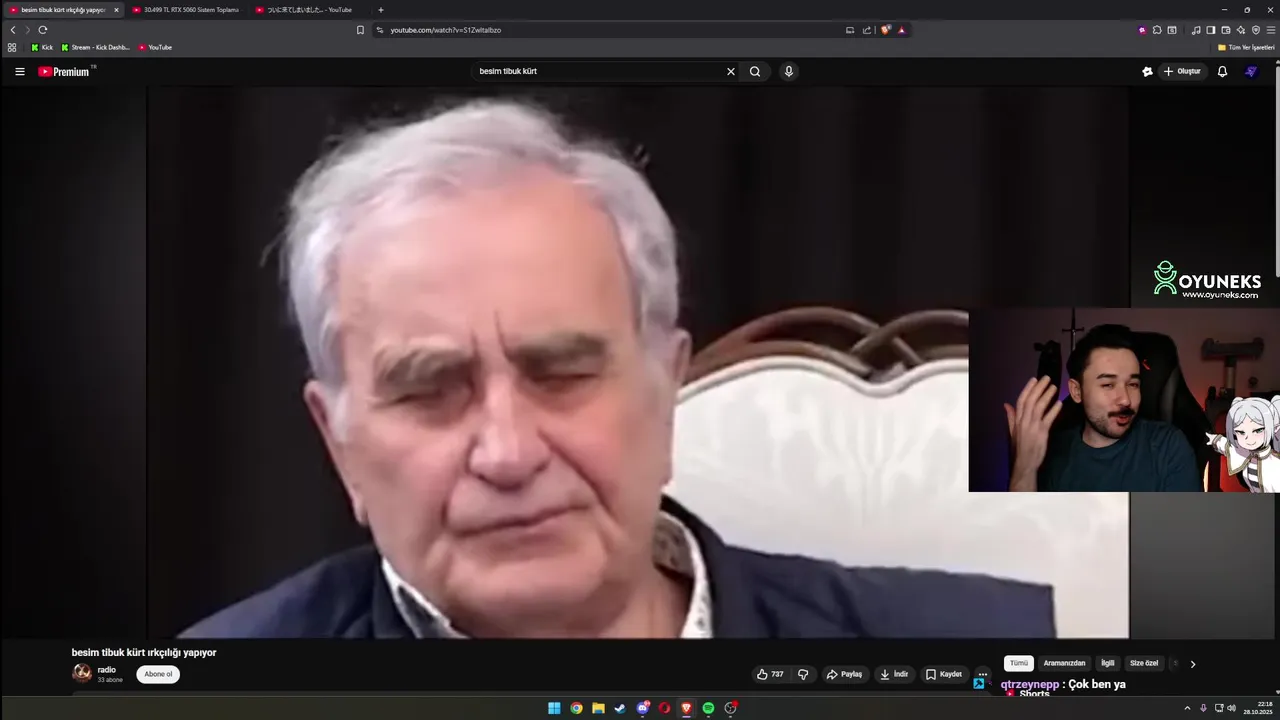This screenshot has width=1280, height=720.
Task: Show hidden system tray icons
Action: coord(1187,708)
